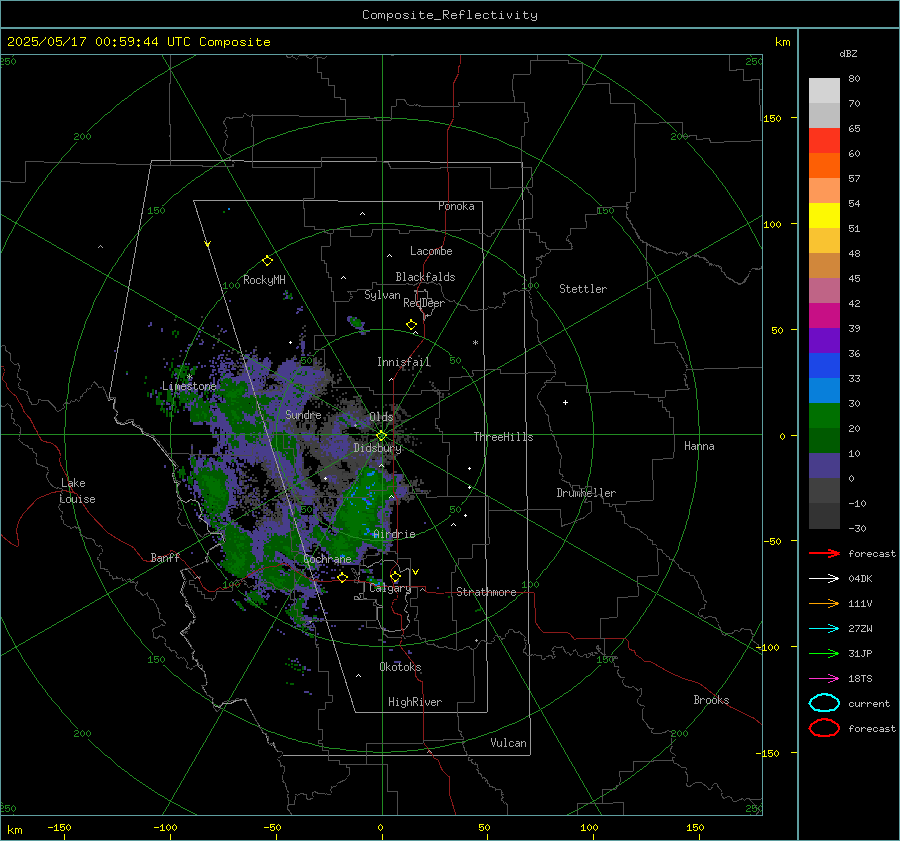
Task: Click the red 65-60 dBZ color band
Action: [x=824, y=141]
